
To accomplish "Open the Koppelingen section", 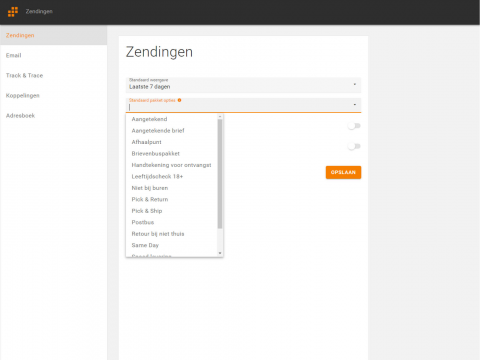I will tap(53, 95).
